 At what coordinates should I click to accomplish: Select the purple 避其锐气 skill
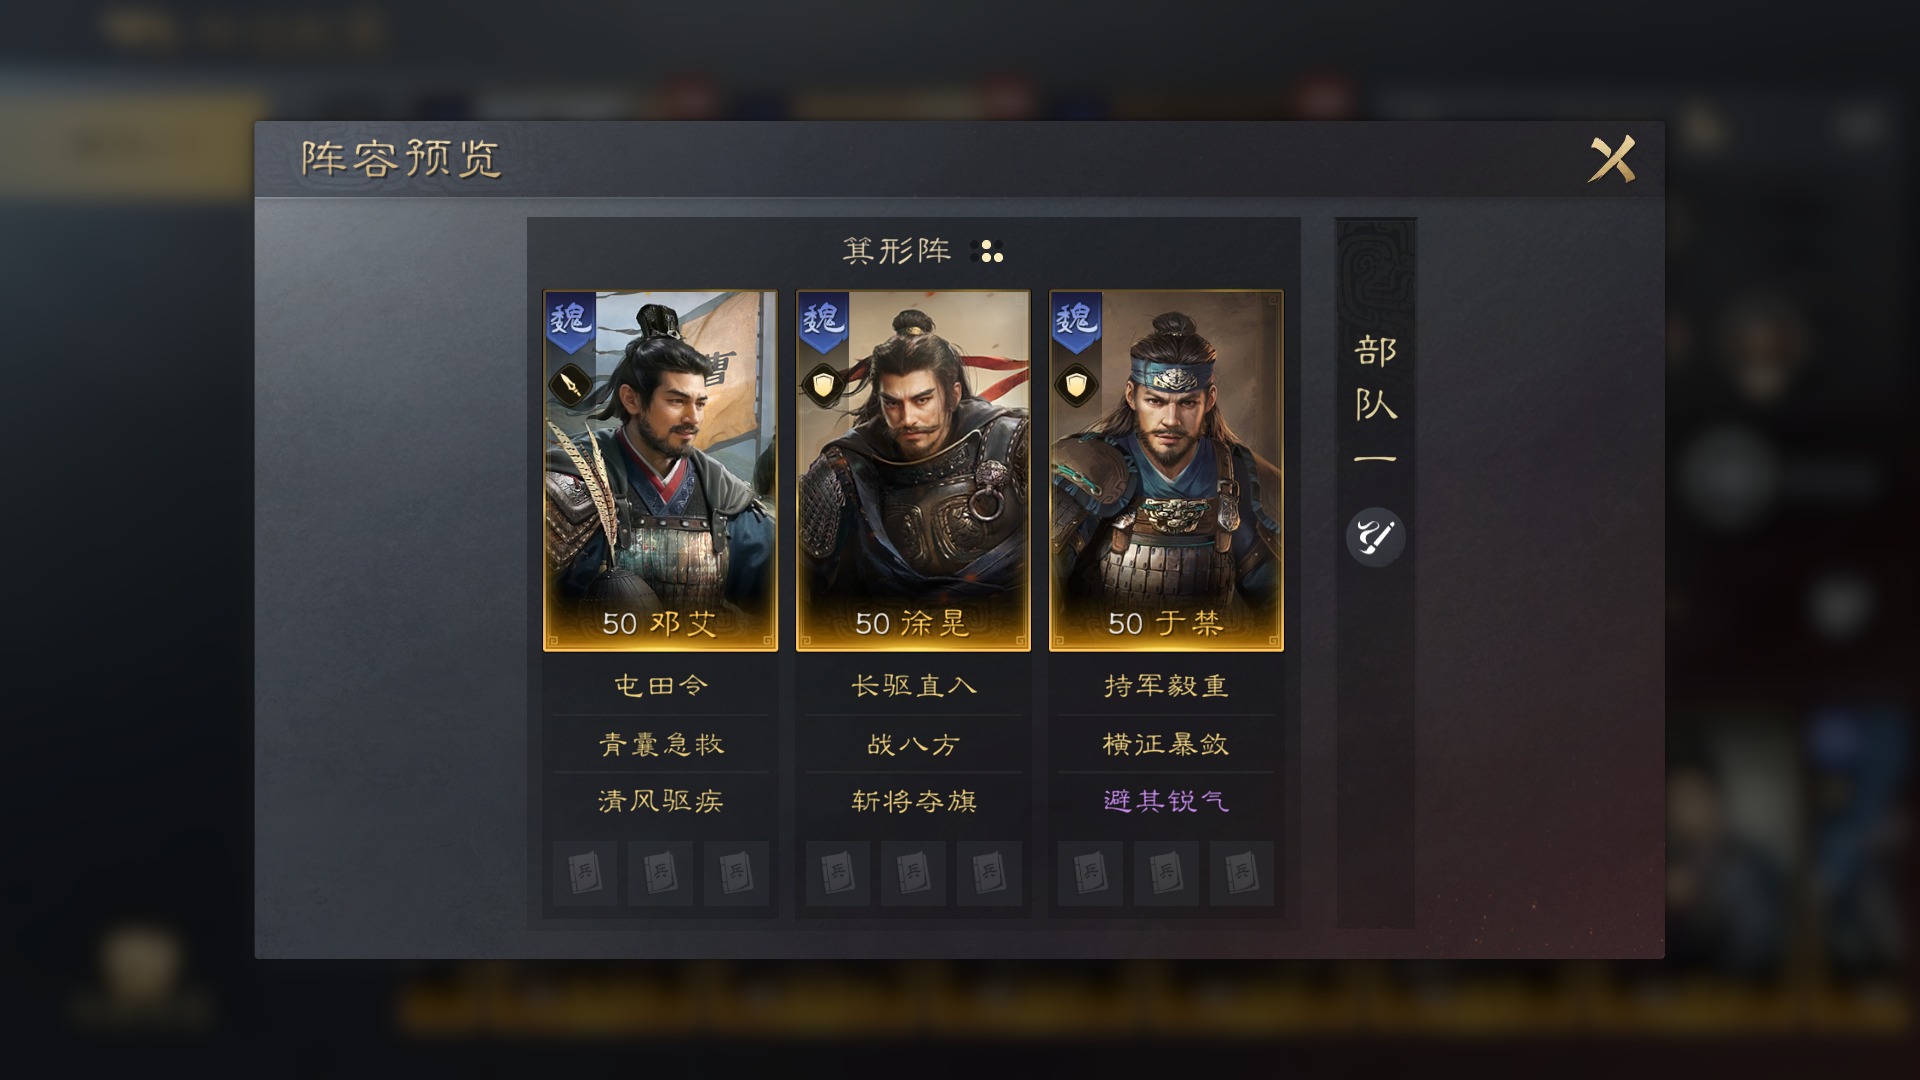click(1166, 801)
